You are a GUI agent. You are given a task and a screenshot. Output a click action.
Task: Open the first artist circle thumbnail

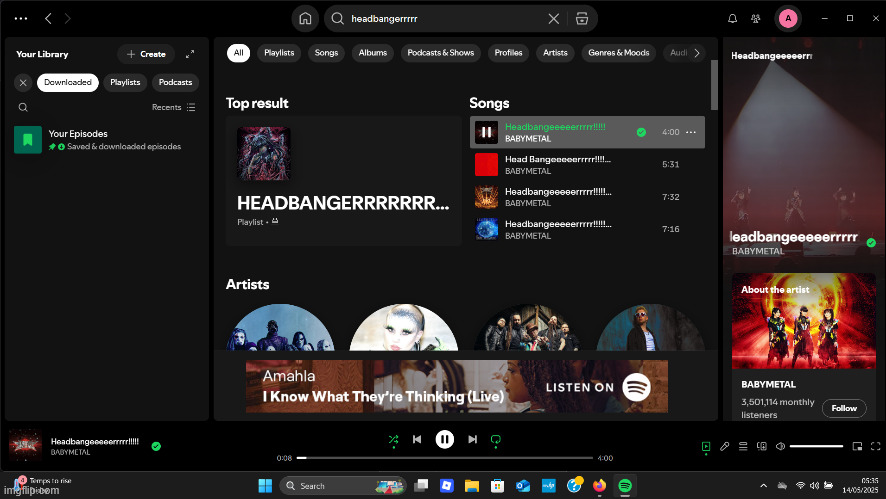(x=280, y=328)
